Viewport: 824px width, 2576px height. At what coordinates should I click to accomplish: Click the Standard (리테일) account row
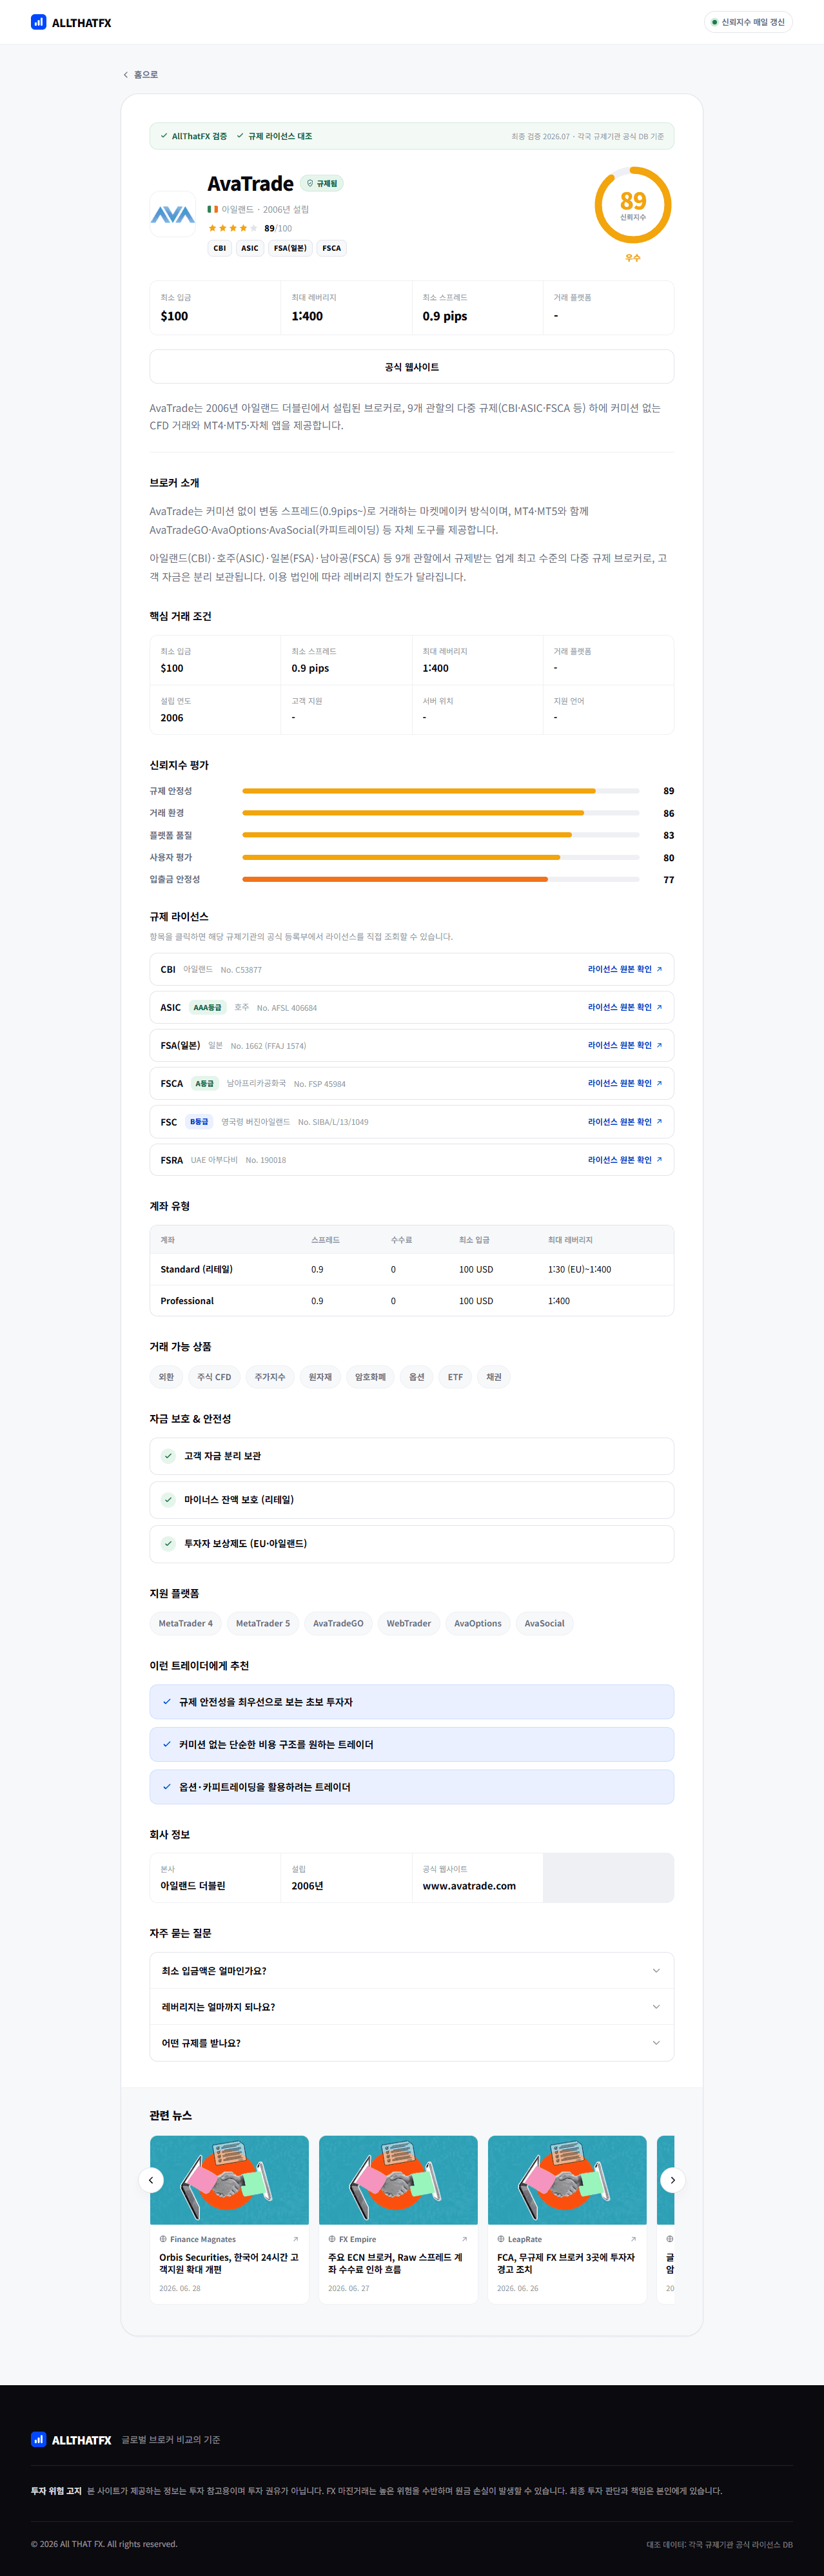412,1269
